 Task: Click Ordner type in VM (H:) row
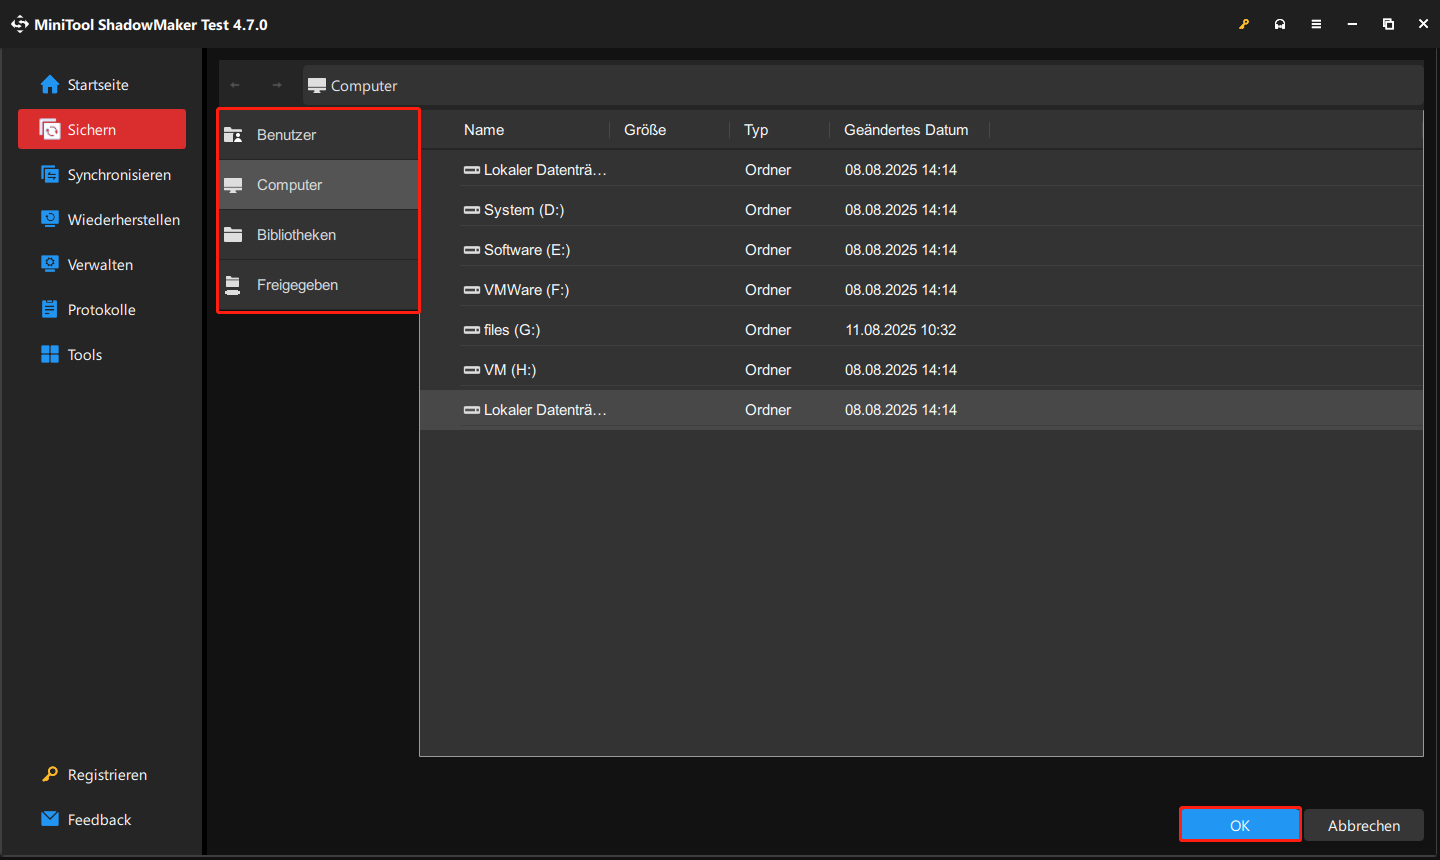(768, 370)
